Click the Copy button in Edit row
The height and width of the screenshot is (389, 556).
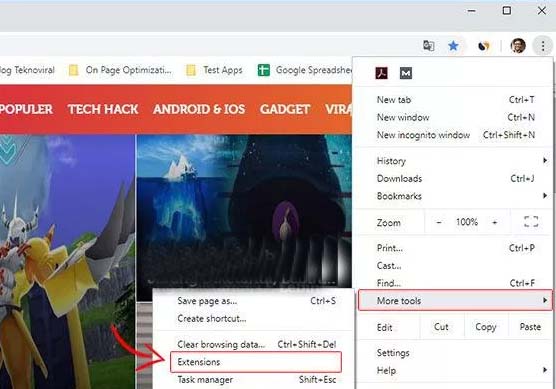tap(485, 327)
